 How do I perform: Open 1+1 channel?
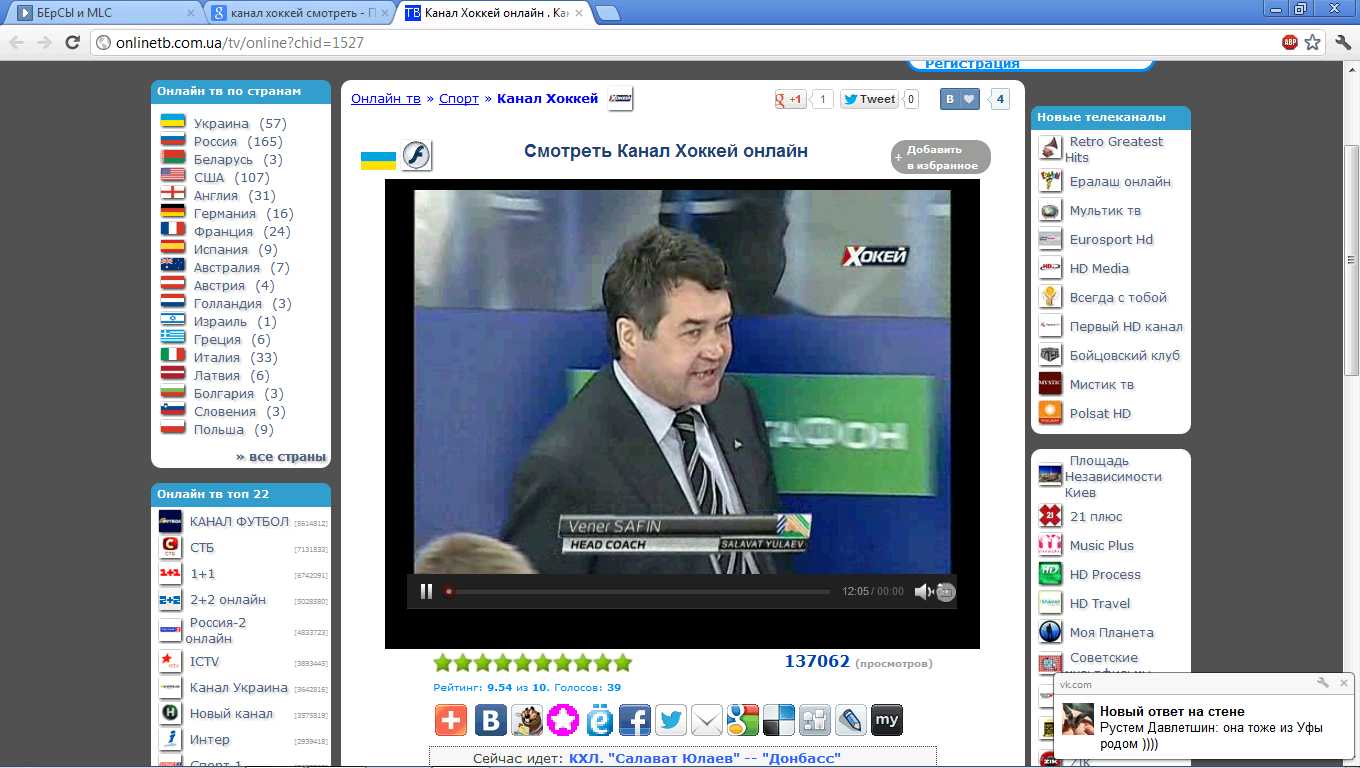tap(202, 573)
